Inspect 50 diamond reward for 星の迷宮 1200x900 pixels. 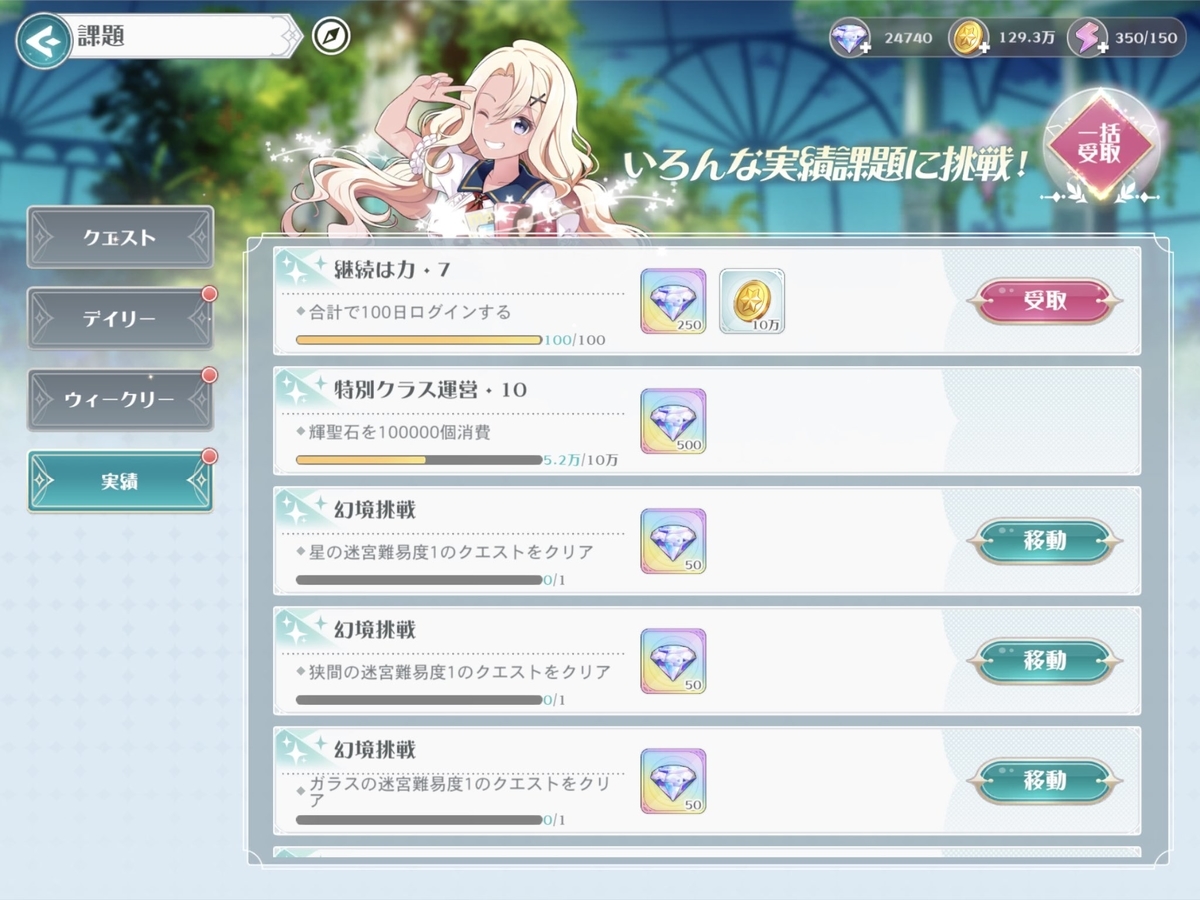point(673,541)
